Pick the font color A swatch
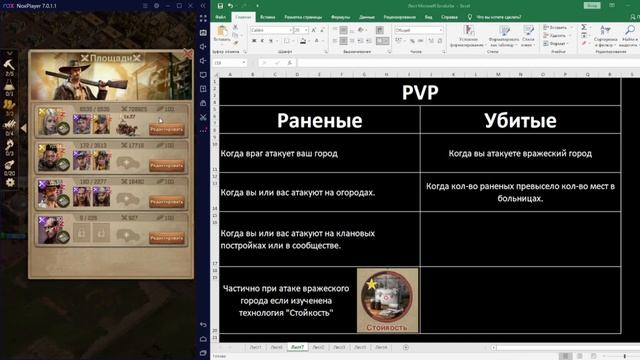Screen dimensions: 640x360 (x=316, y=41)
